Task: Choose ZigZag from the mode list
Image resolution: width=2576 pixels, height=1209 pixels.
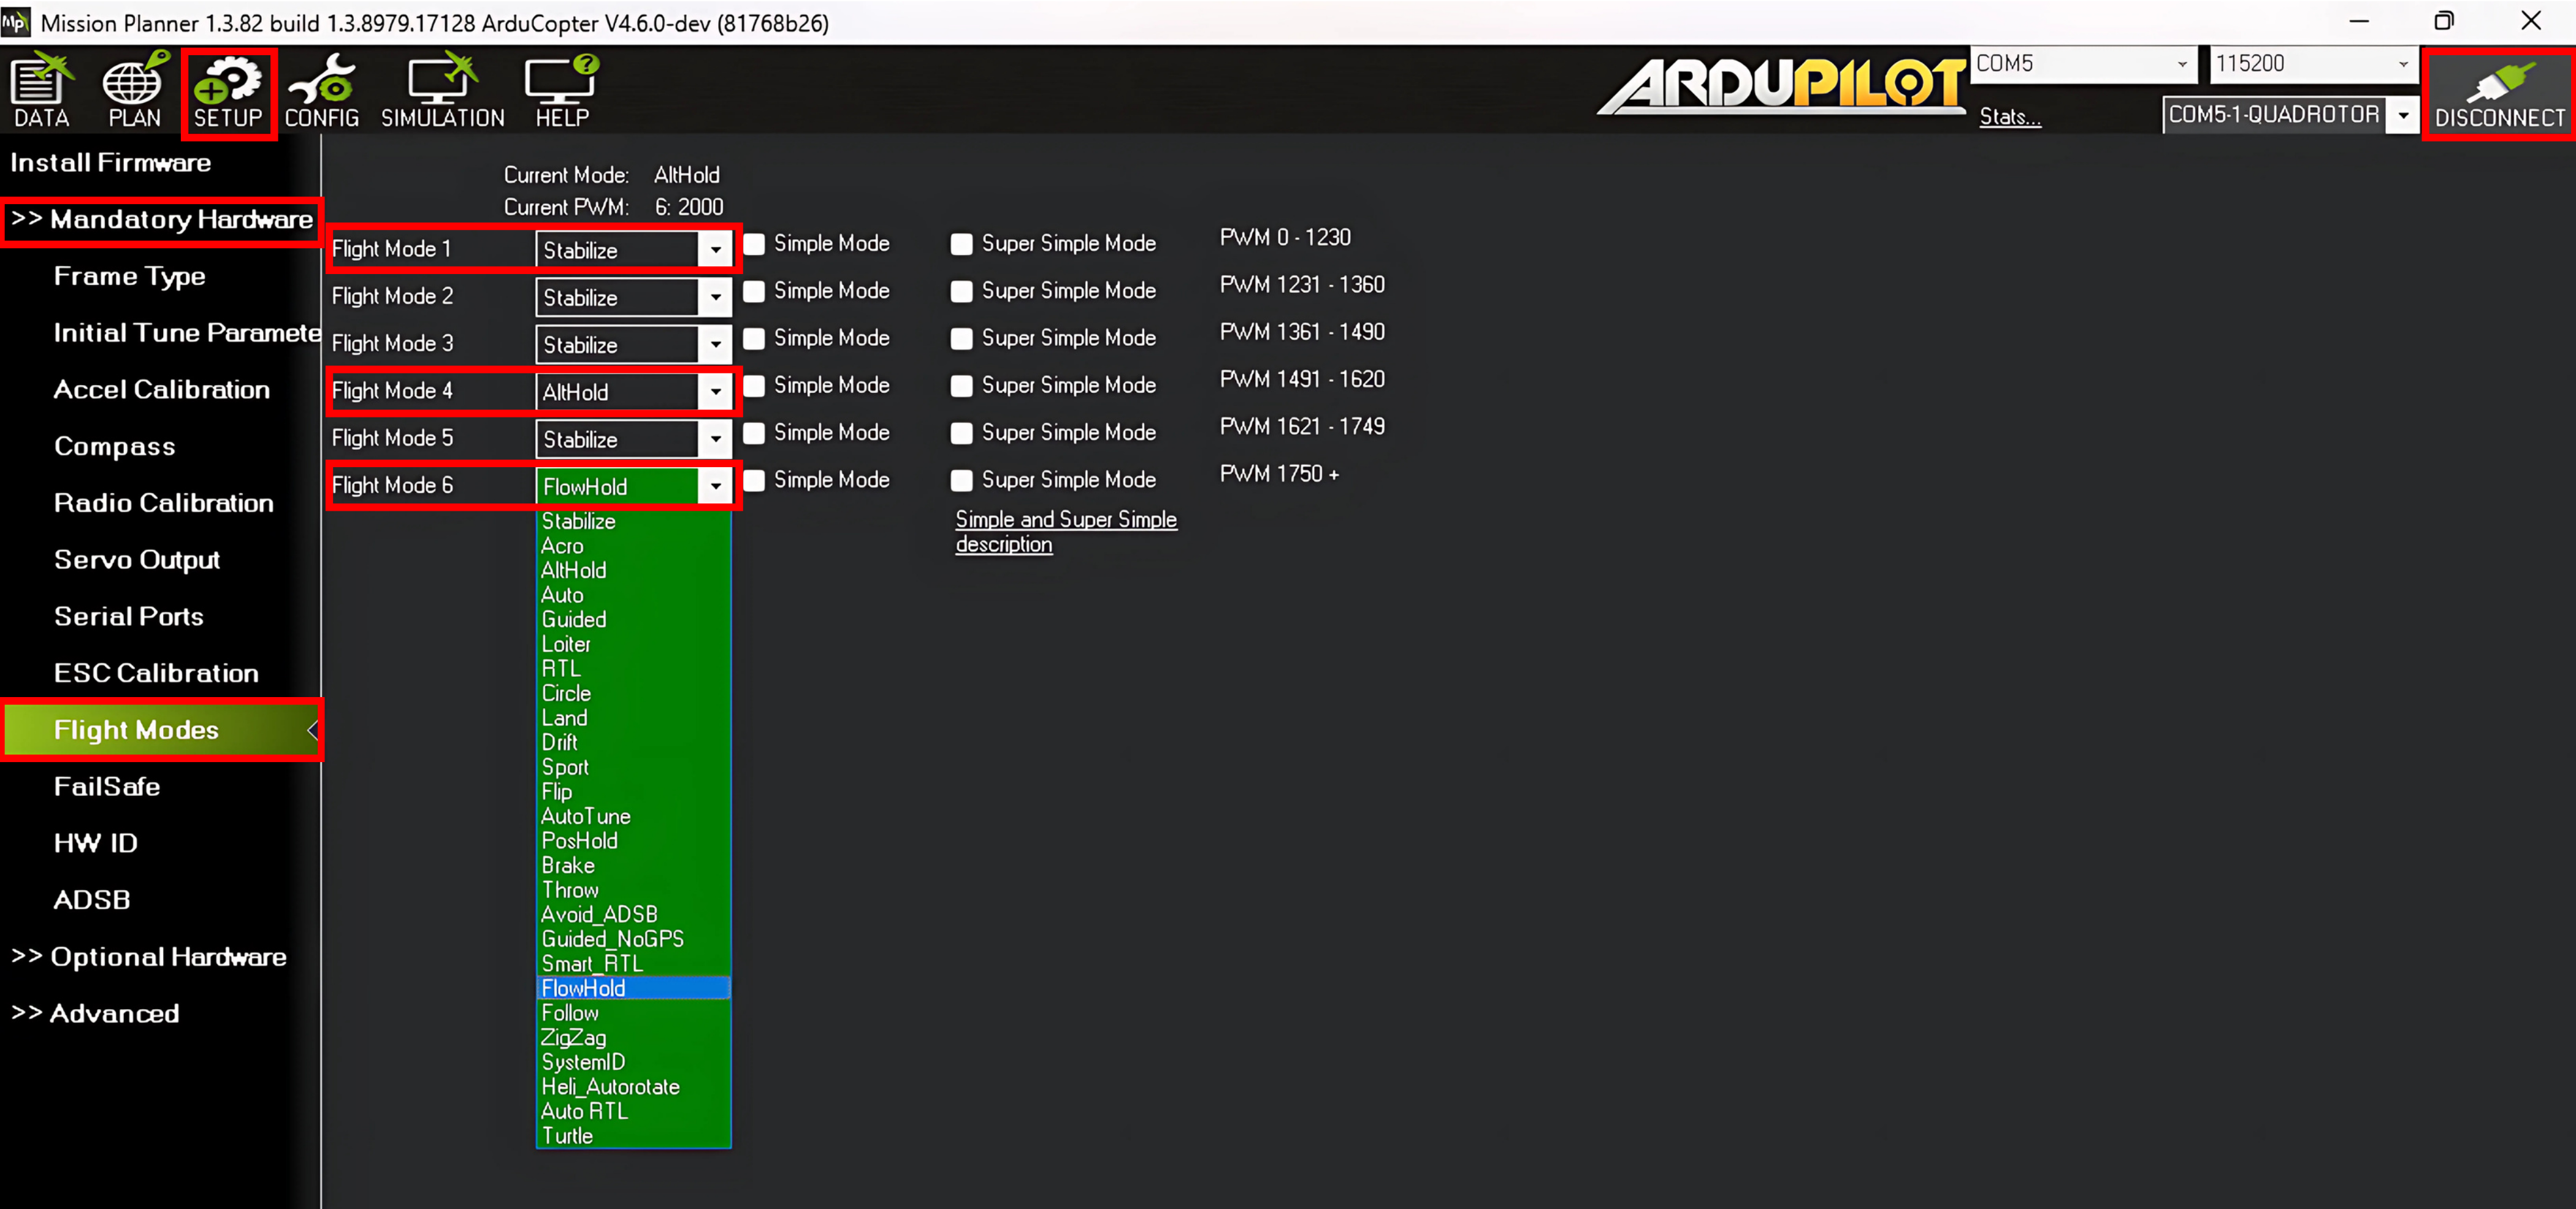Action: tap(633, 1038)
